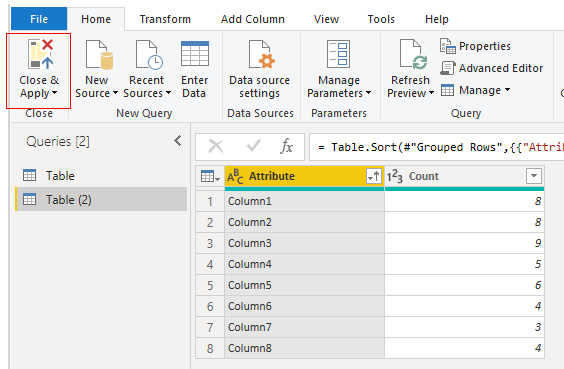Image resolution: width=564 pixels, height=369 pixels.
Task: Open the Advanced Editor
Action: (x=491, y=68)
